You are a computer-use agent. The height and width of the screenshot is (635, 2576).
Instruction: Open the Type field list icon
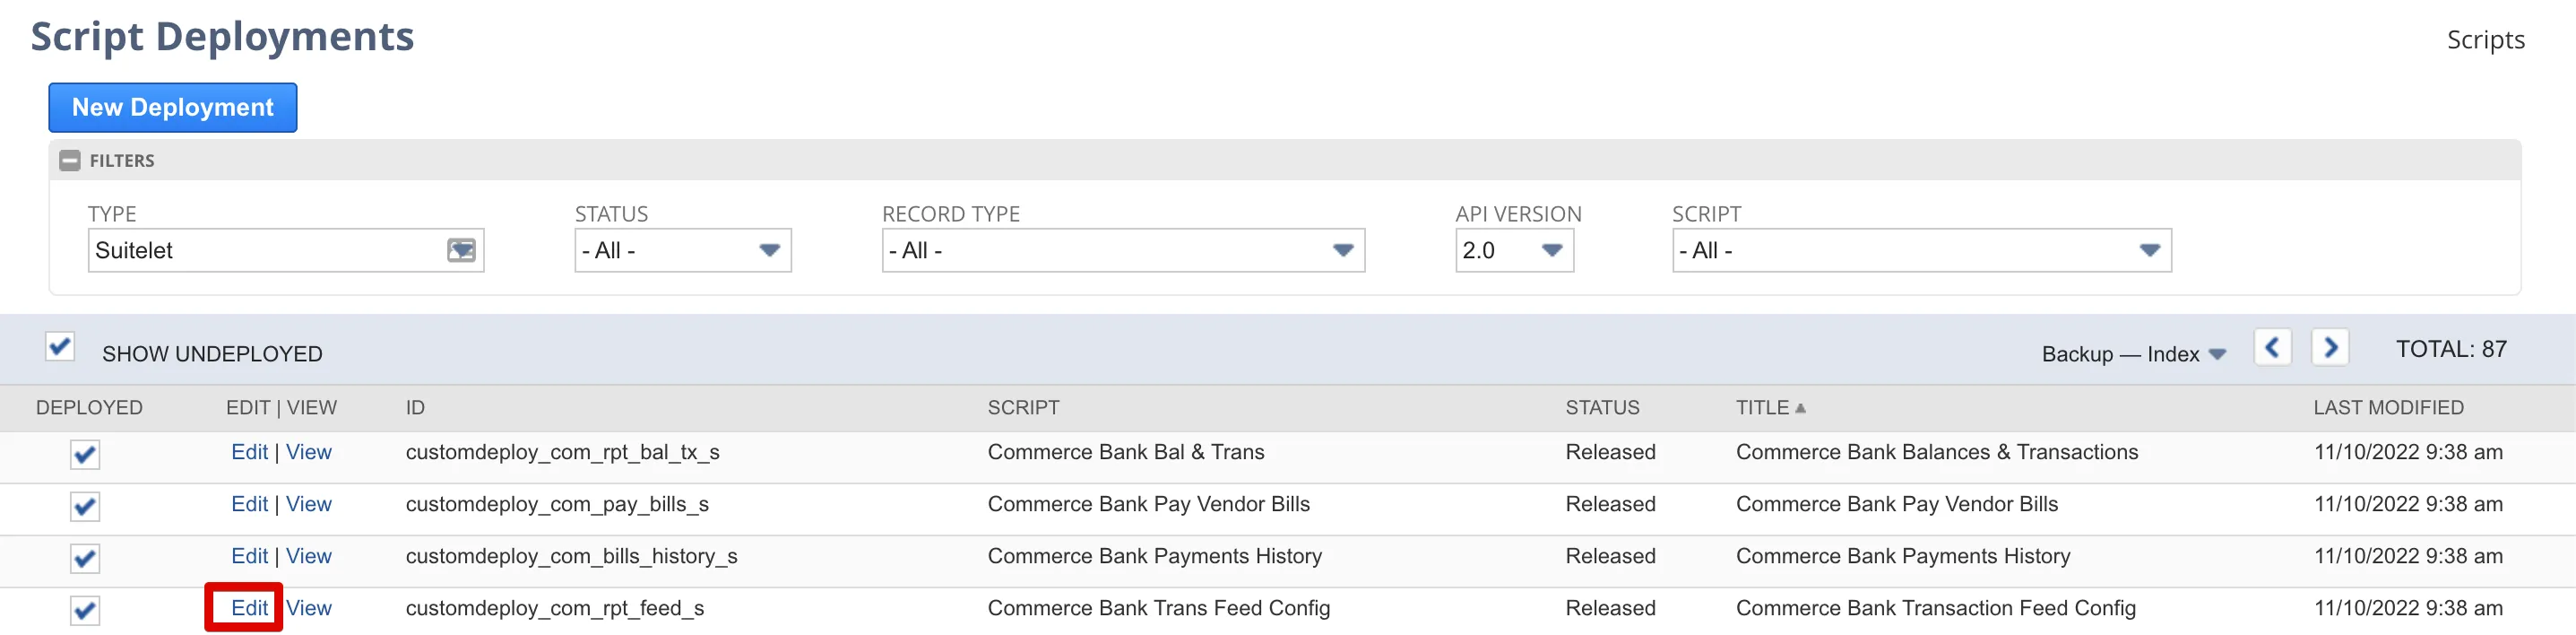click(x=461, y=251)
